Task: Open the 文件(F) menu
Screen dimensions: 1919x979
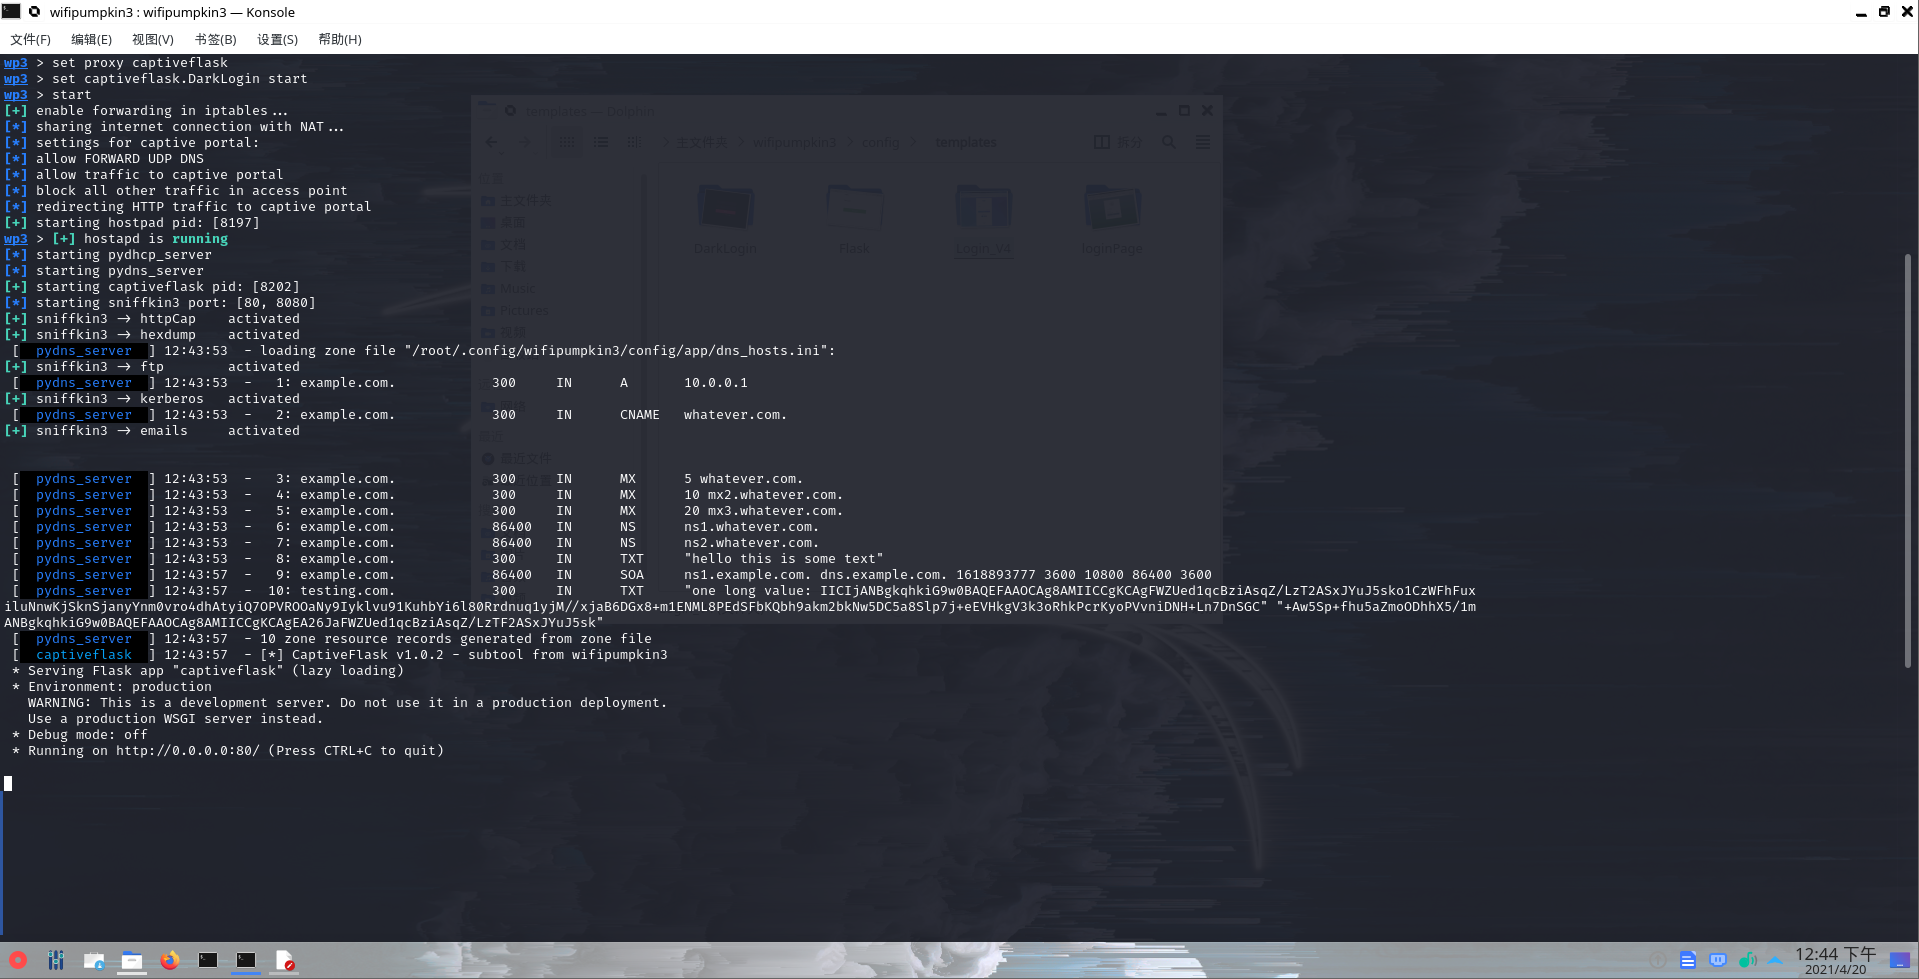Action: (x=30, y=40)
